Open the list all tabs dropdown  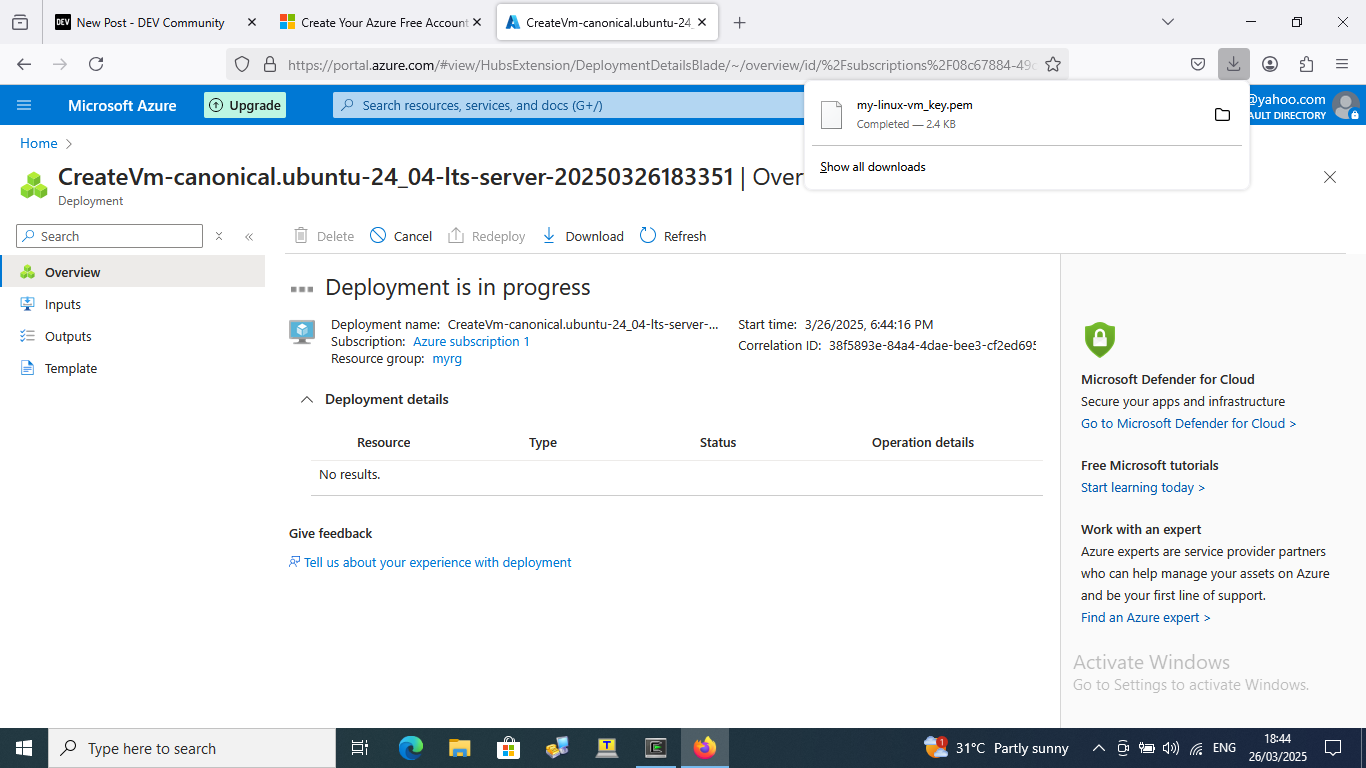[1167, 22]
